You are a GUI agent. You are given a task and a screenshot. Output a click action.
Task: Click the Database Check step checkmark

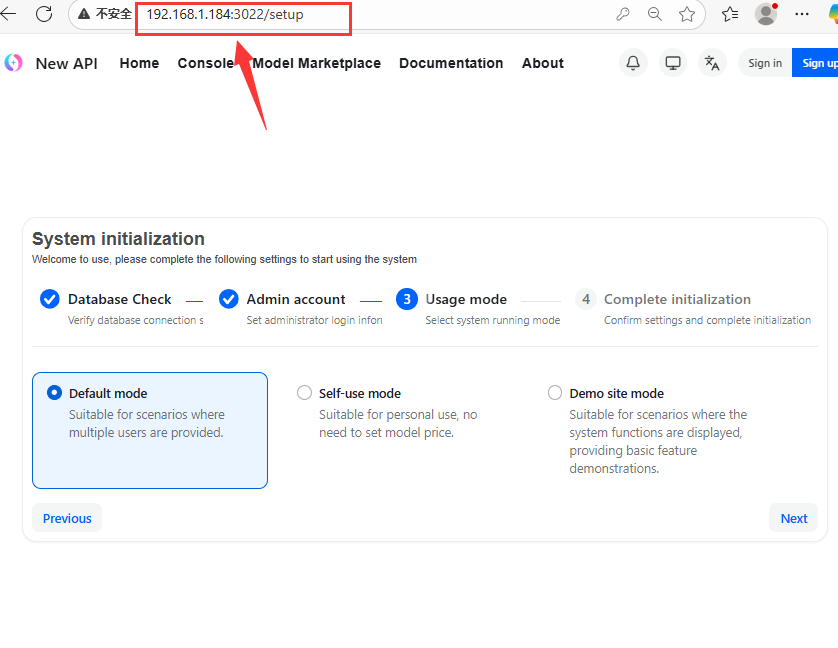pos(50,299)
